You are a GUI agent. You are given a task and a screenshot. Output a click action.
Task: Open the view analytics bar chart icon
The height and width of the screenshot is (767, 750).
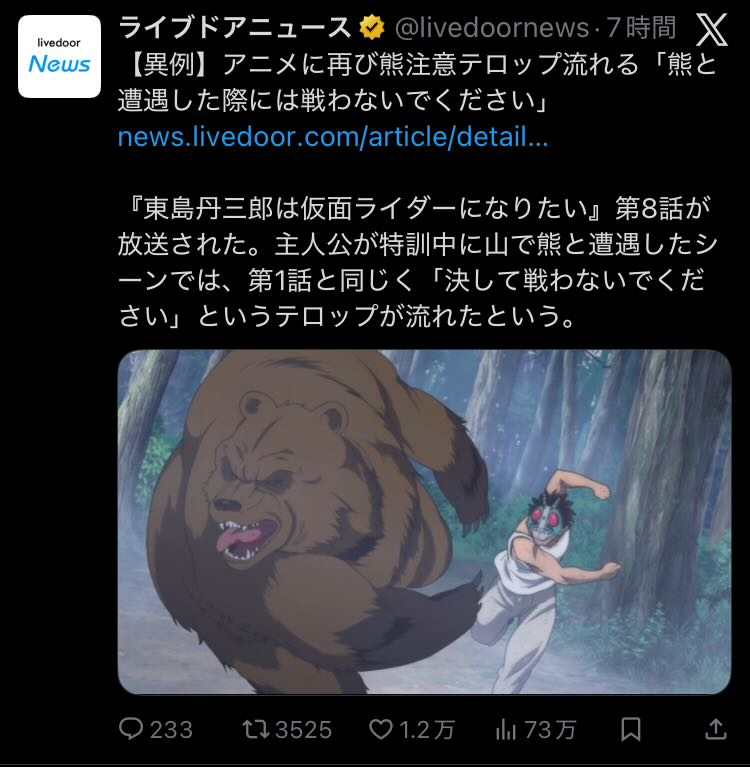tap(506, 729)
